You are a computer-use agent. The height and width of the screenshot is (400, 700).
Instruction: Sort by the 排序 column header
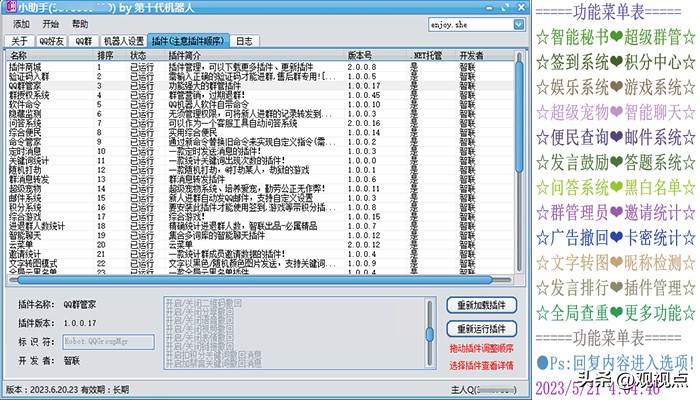point(111,55)
